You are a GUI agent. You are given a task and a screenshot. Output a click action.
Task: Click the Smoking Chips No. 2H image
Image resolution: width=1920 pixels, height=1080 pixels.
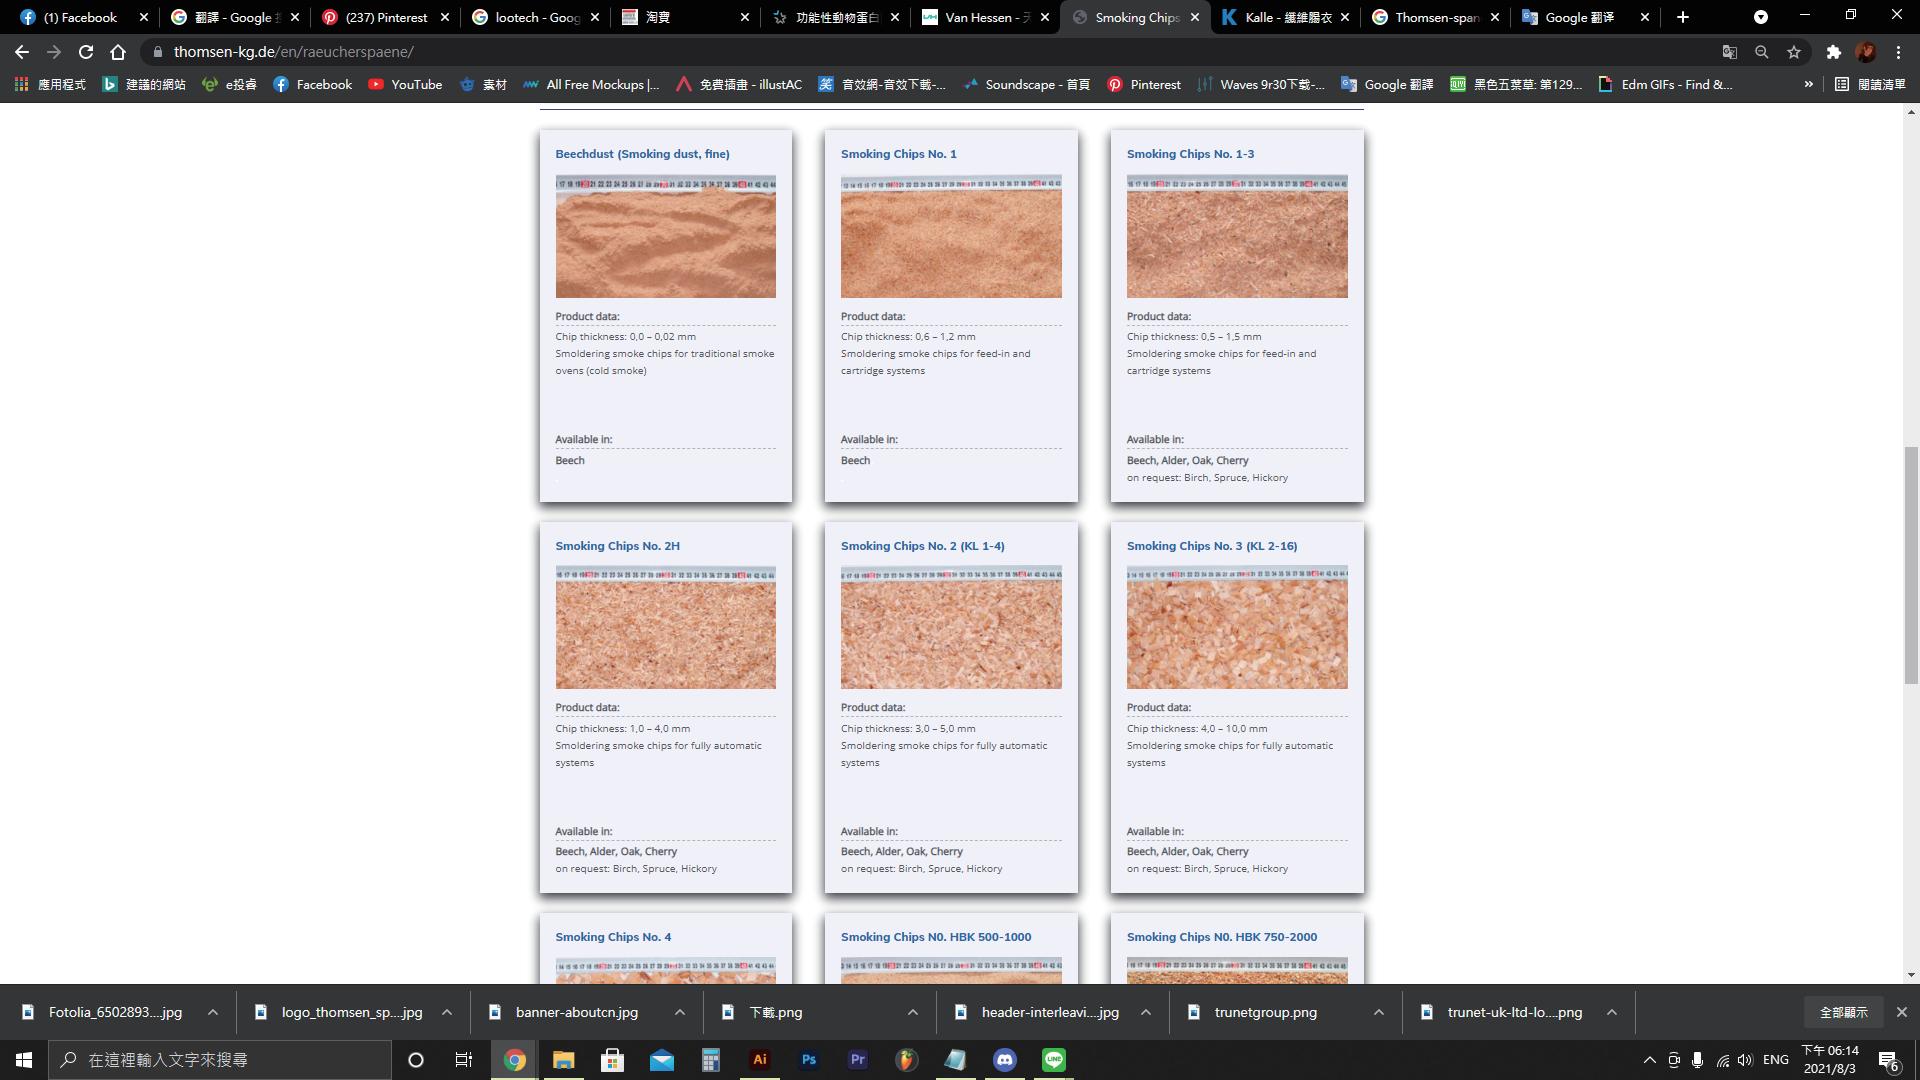click(665, 628)
